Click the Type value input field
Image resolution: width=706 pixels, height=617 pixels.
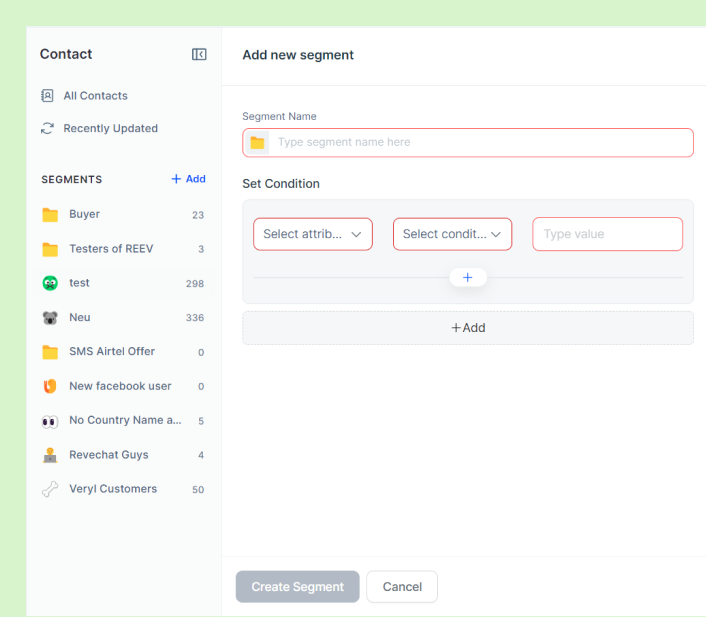point(607,234)
